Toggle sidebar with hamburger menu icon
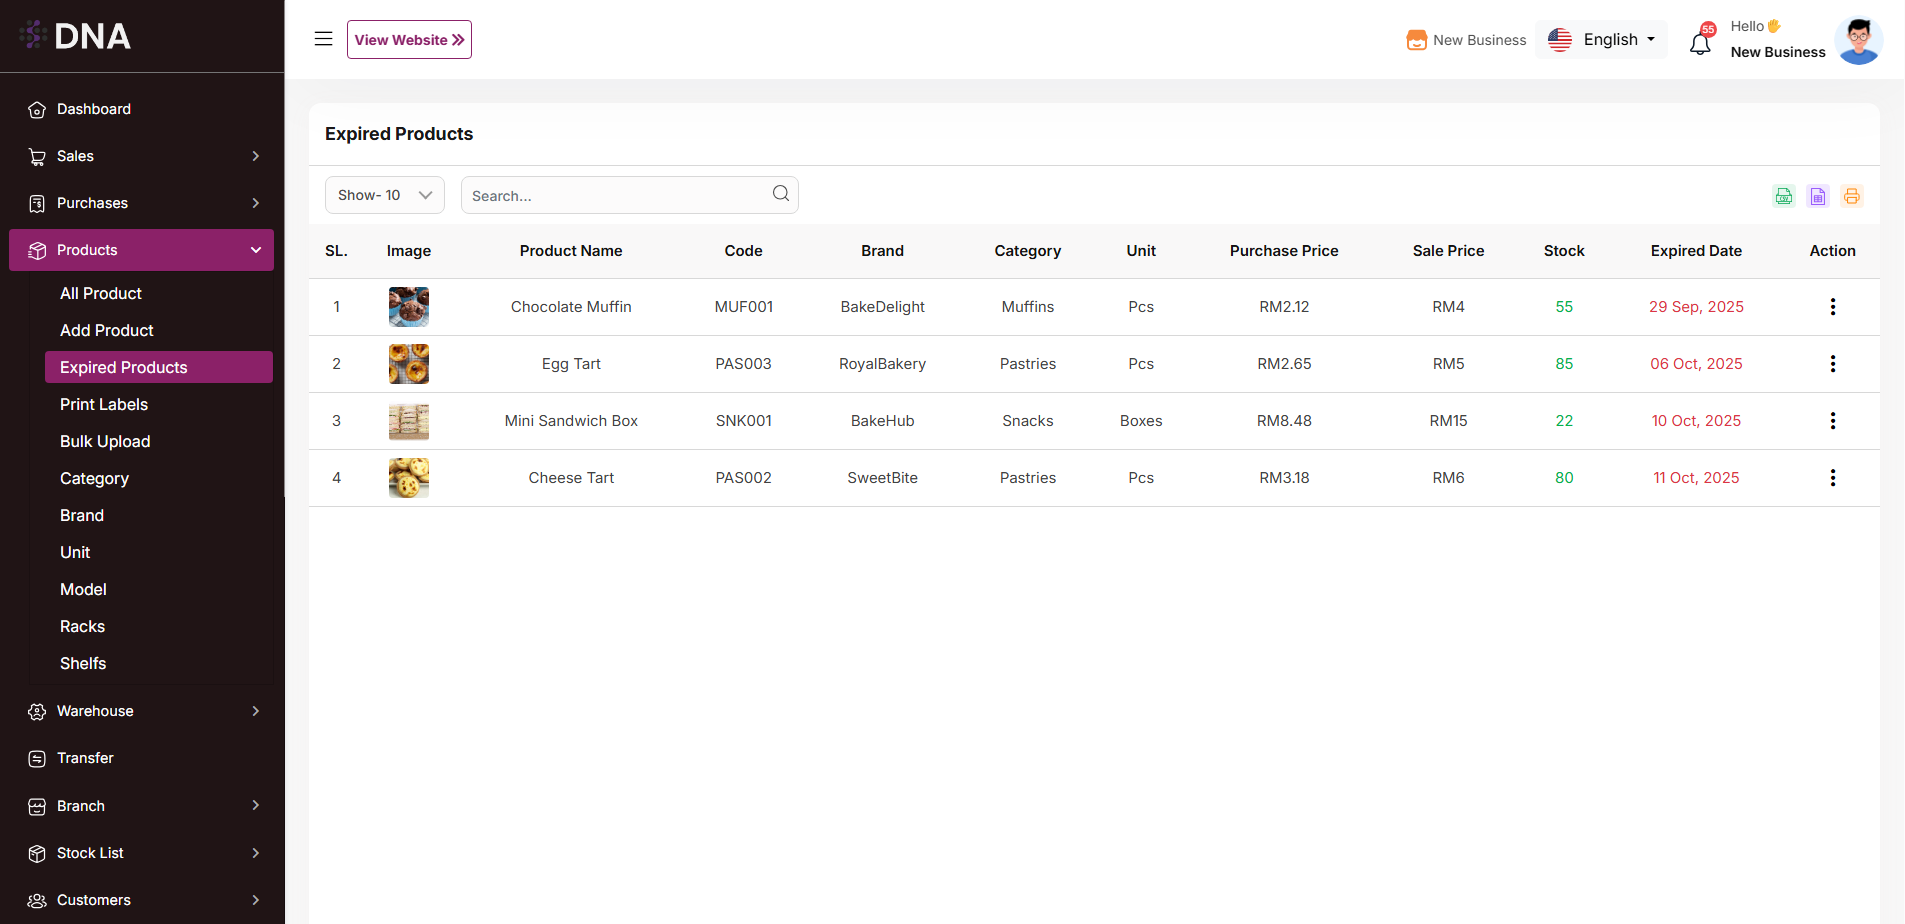Screen dimensions: 1905x924 (x=323, y=39)
